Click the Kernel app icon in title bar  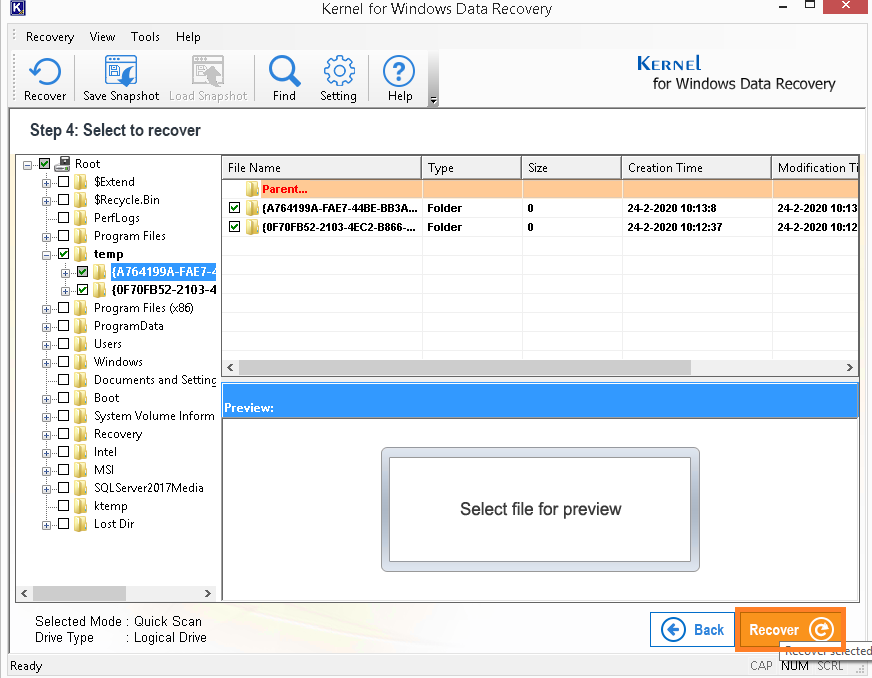click(18, 8)
